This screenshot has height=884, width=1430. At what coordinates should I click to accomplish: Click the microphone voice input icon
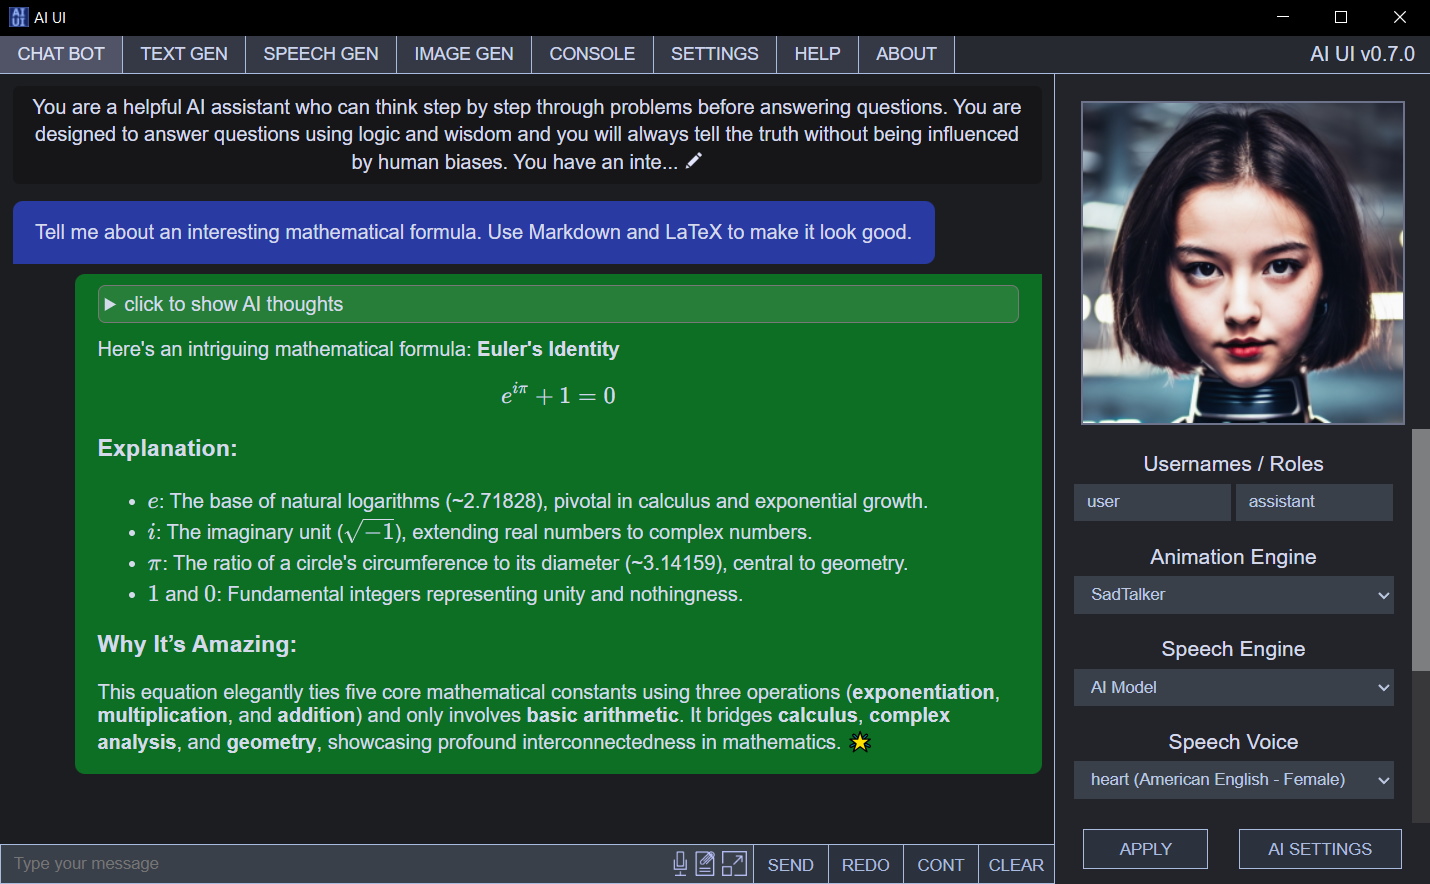coord(680,864)
